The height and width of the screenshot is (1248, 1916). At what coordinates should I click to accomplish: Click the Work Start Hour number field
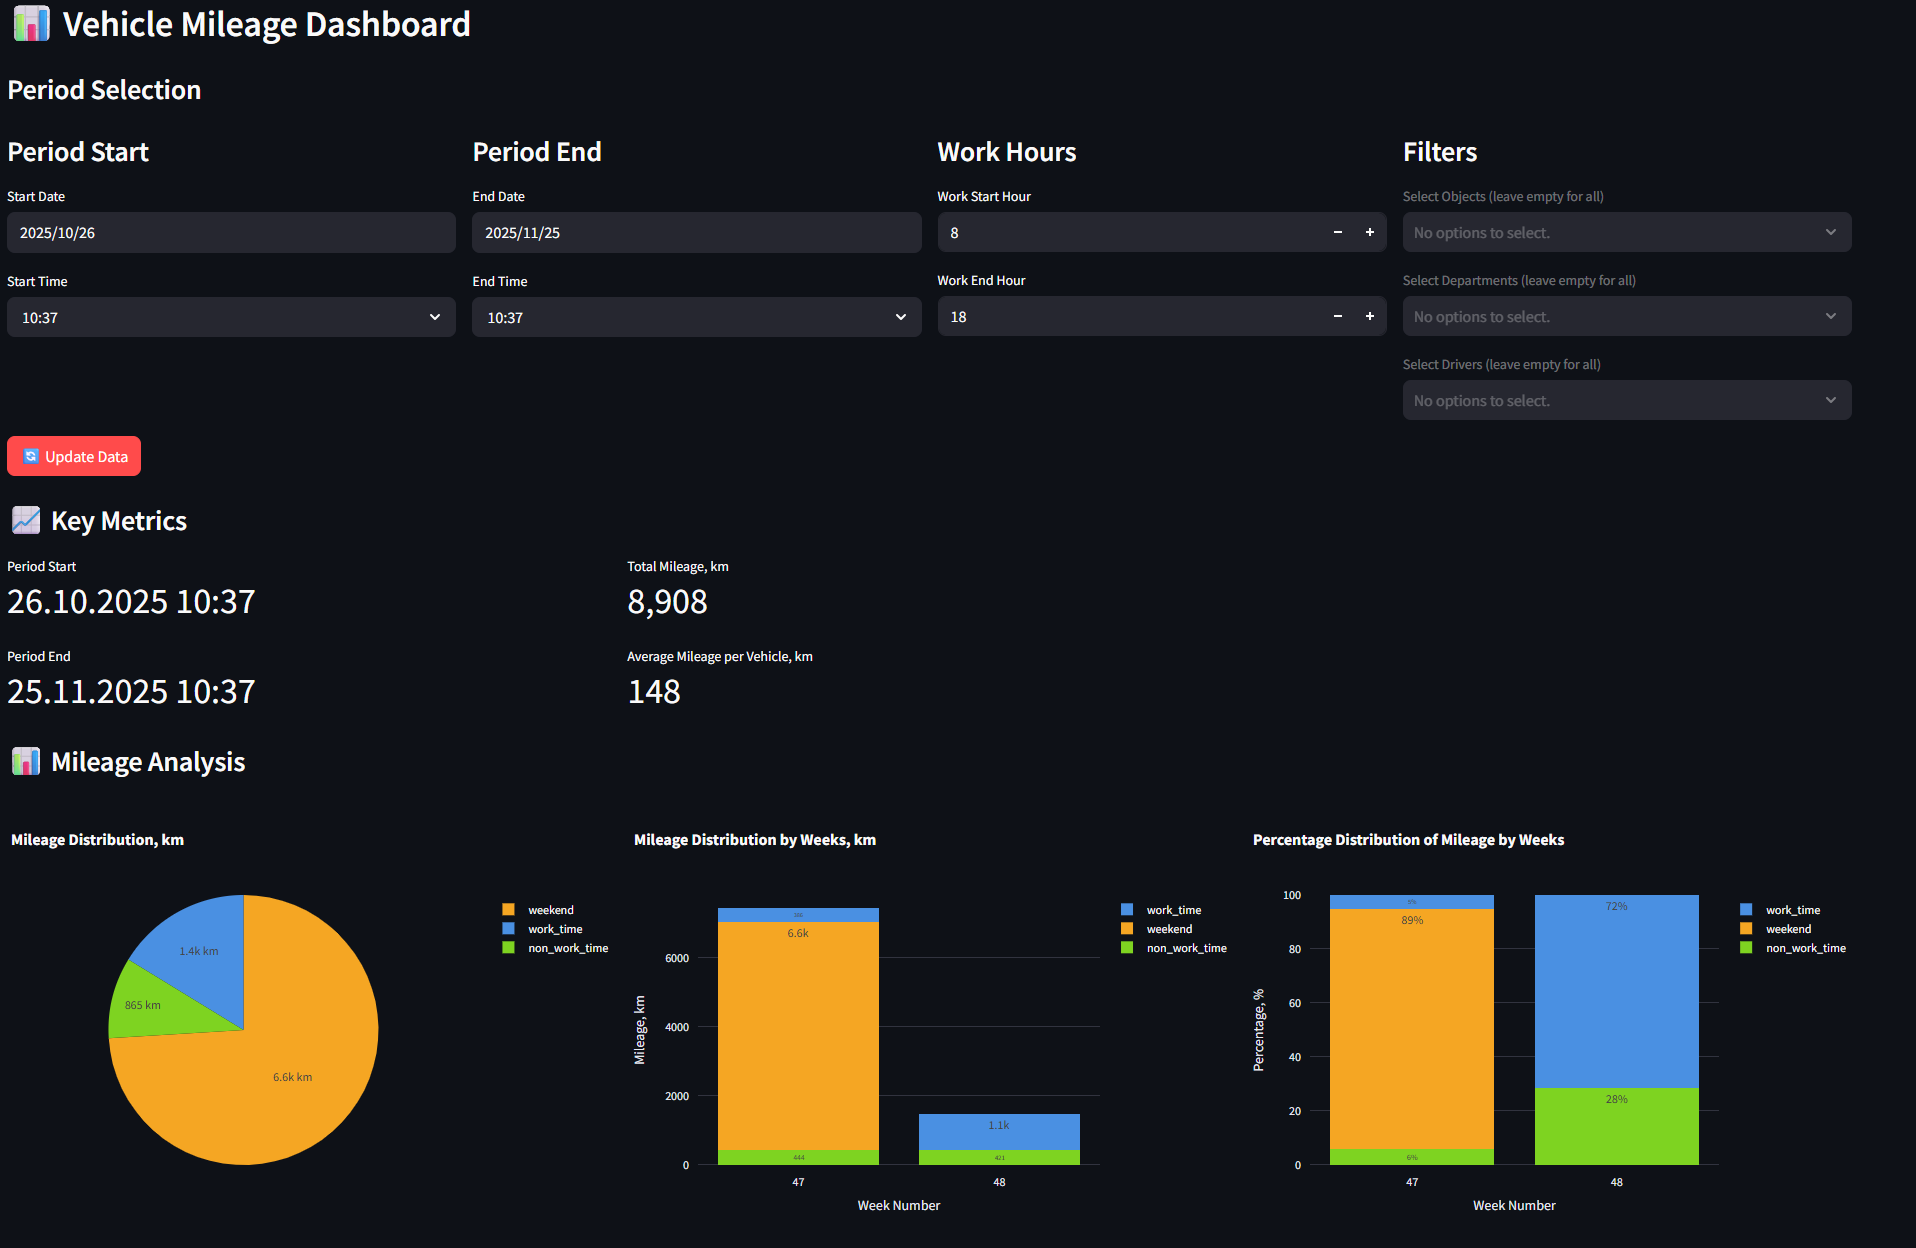pyautogui.click(x=1130, y=233)
